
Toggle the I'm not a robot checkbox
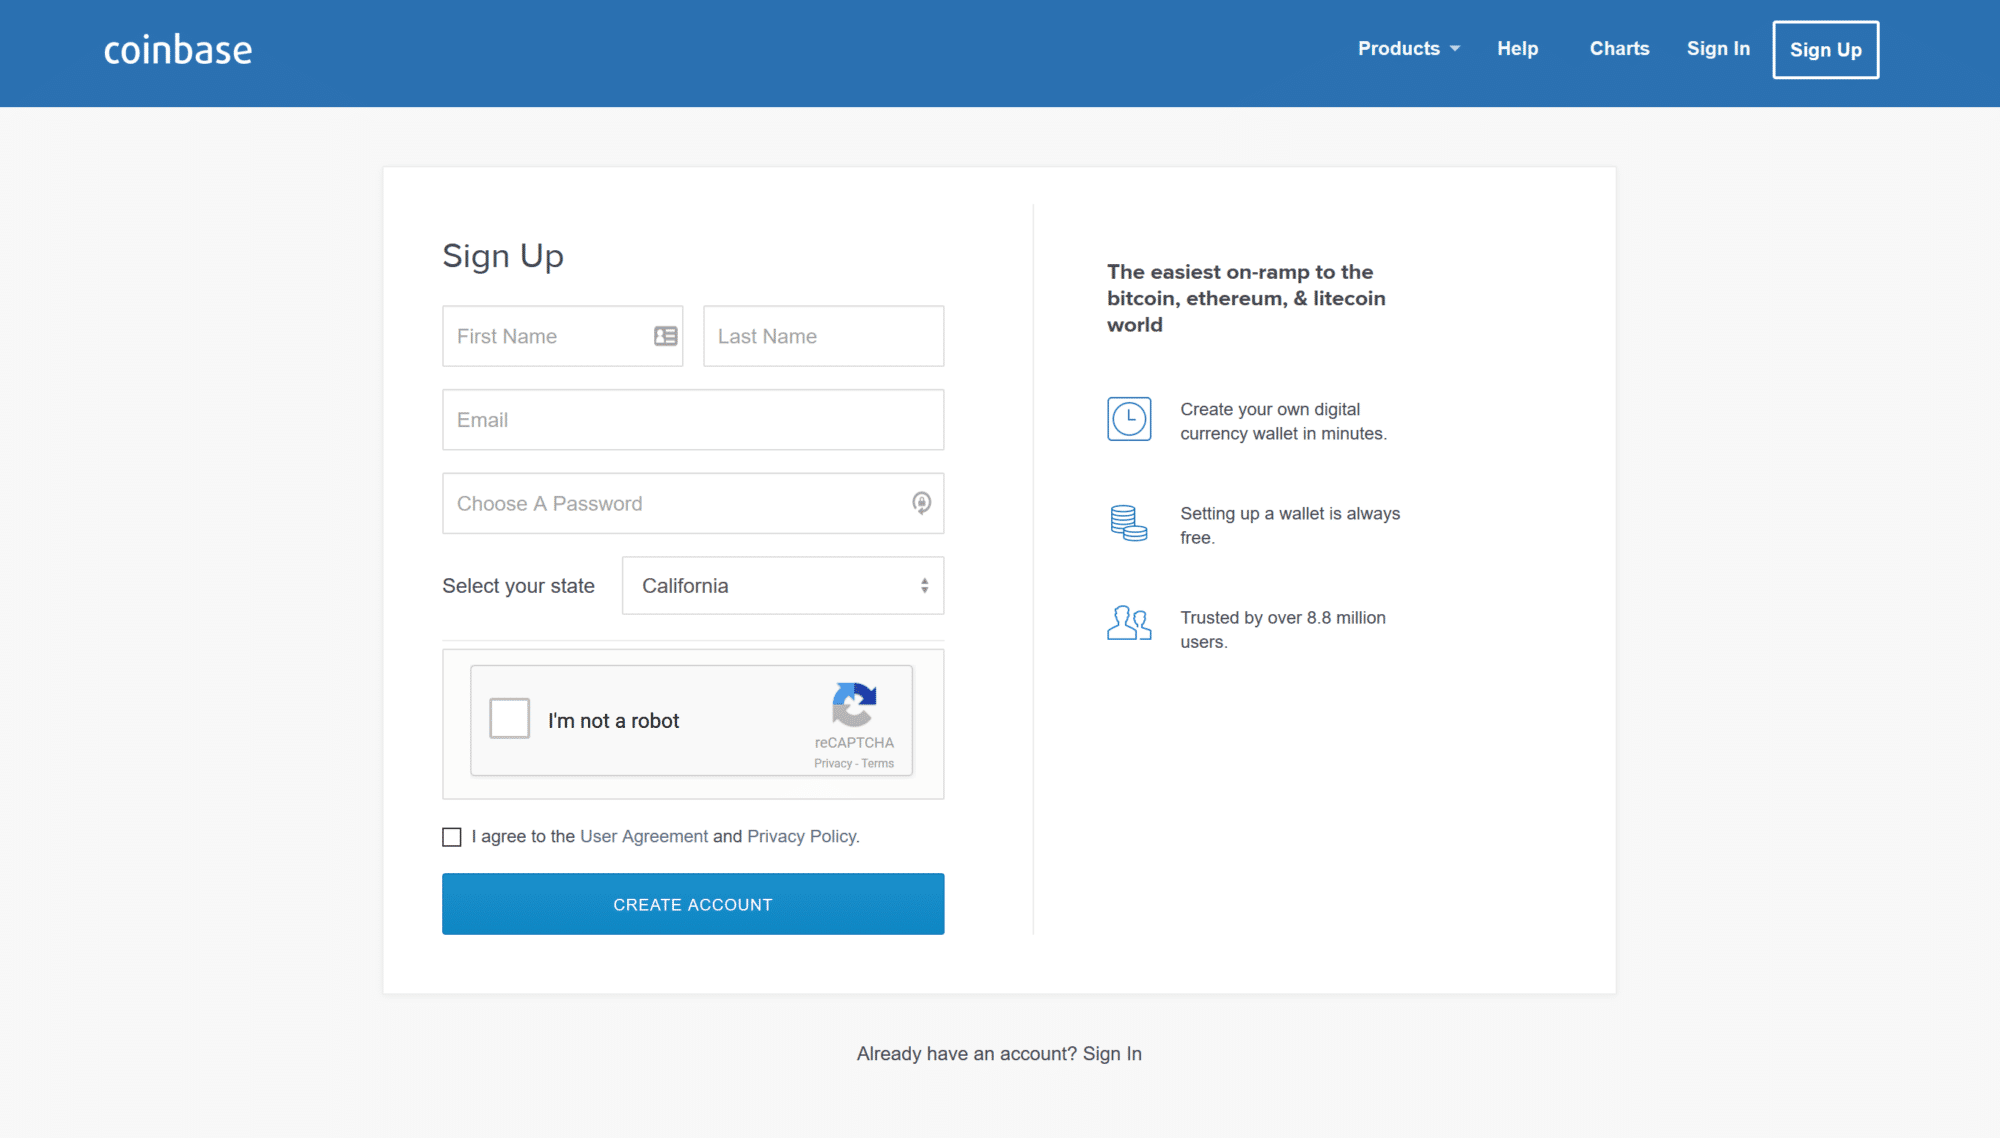(510, 719)
